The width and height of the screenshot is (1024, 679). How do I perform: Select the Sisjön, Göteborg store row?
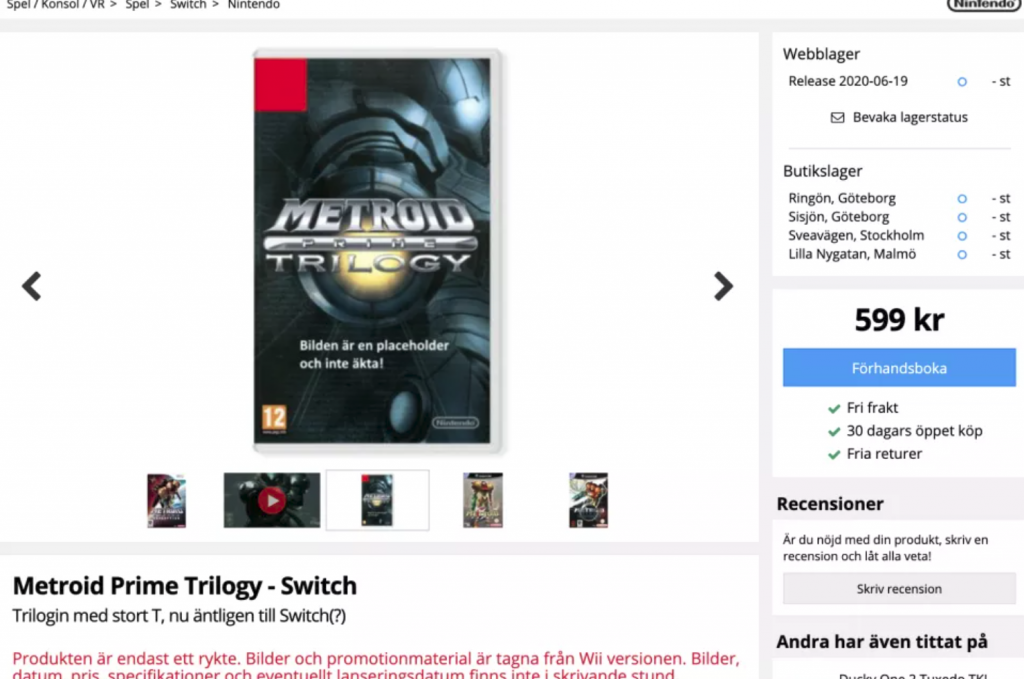click(899, 217)
